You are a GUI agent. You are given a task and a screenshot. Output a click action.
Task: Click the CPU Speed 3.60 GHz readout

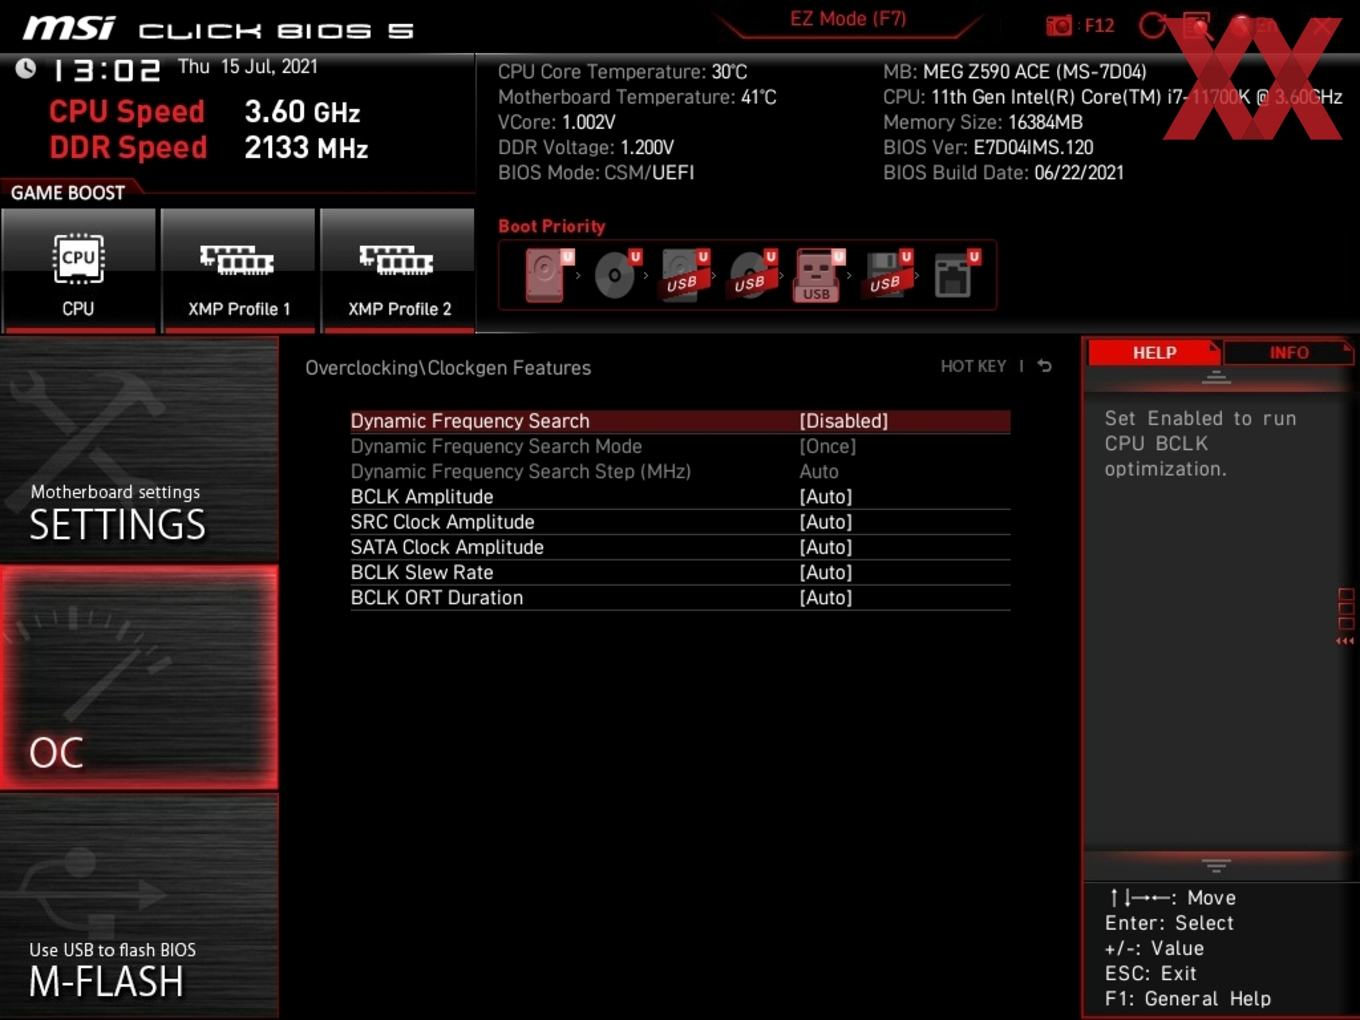coord(205,111)
